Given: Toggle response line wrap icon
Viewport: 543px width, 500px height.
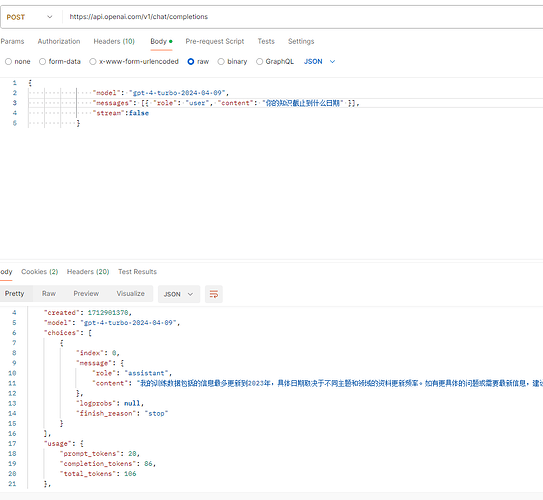Looking at the screenshot, I should click(x=214, y=294).
